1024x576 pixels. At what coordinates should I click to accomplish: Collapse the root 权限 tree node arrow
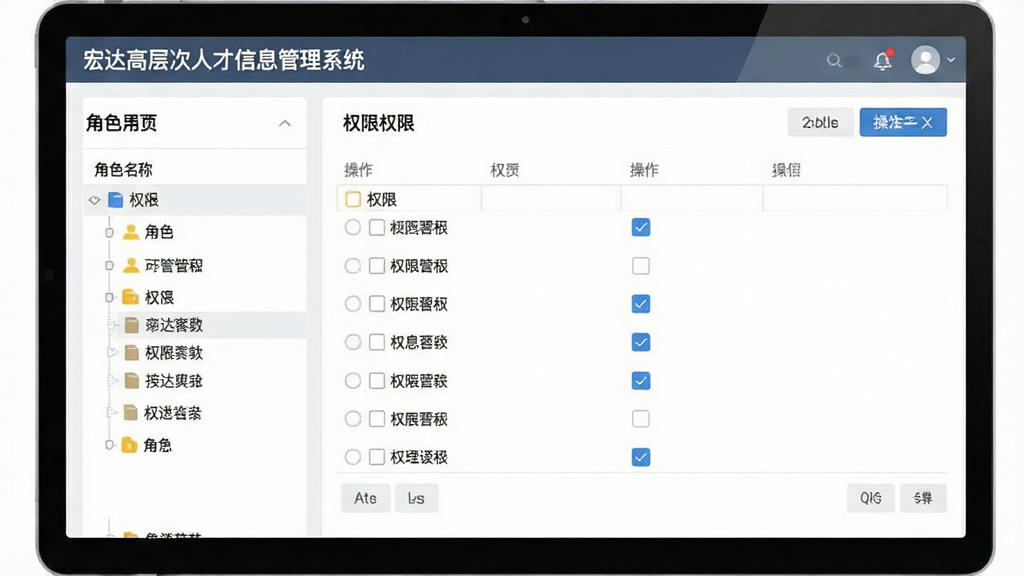tap(94, 200)
